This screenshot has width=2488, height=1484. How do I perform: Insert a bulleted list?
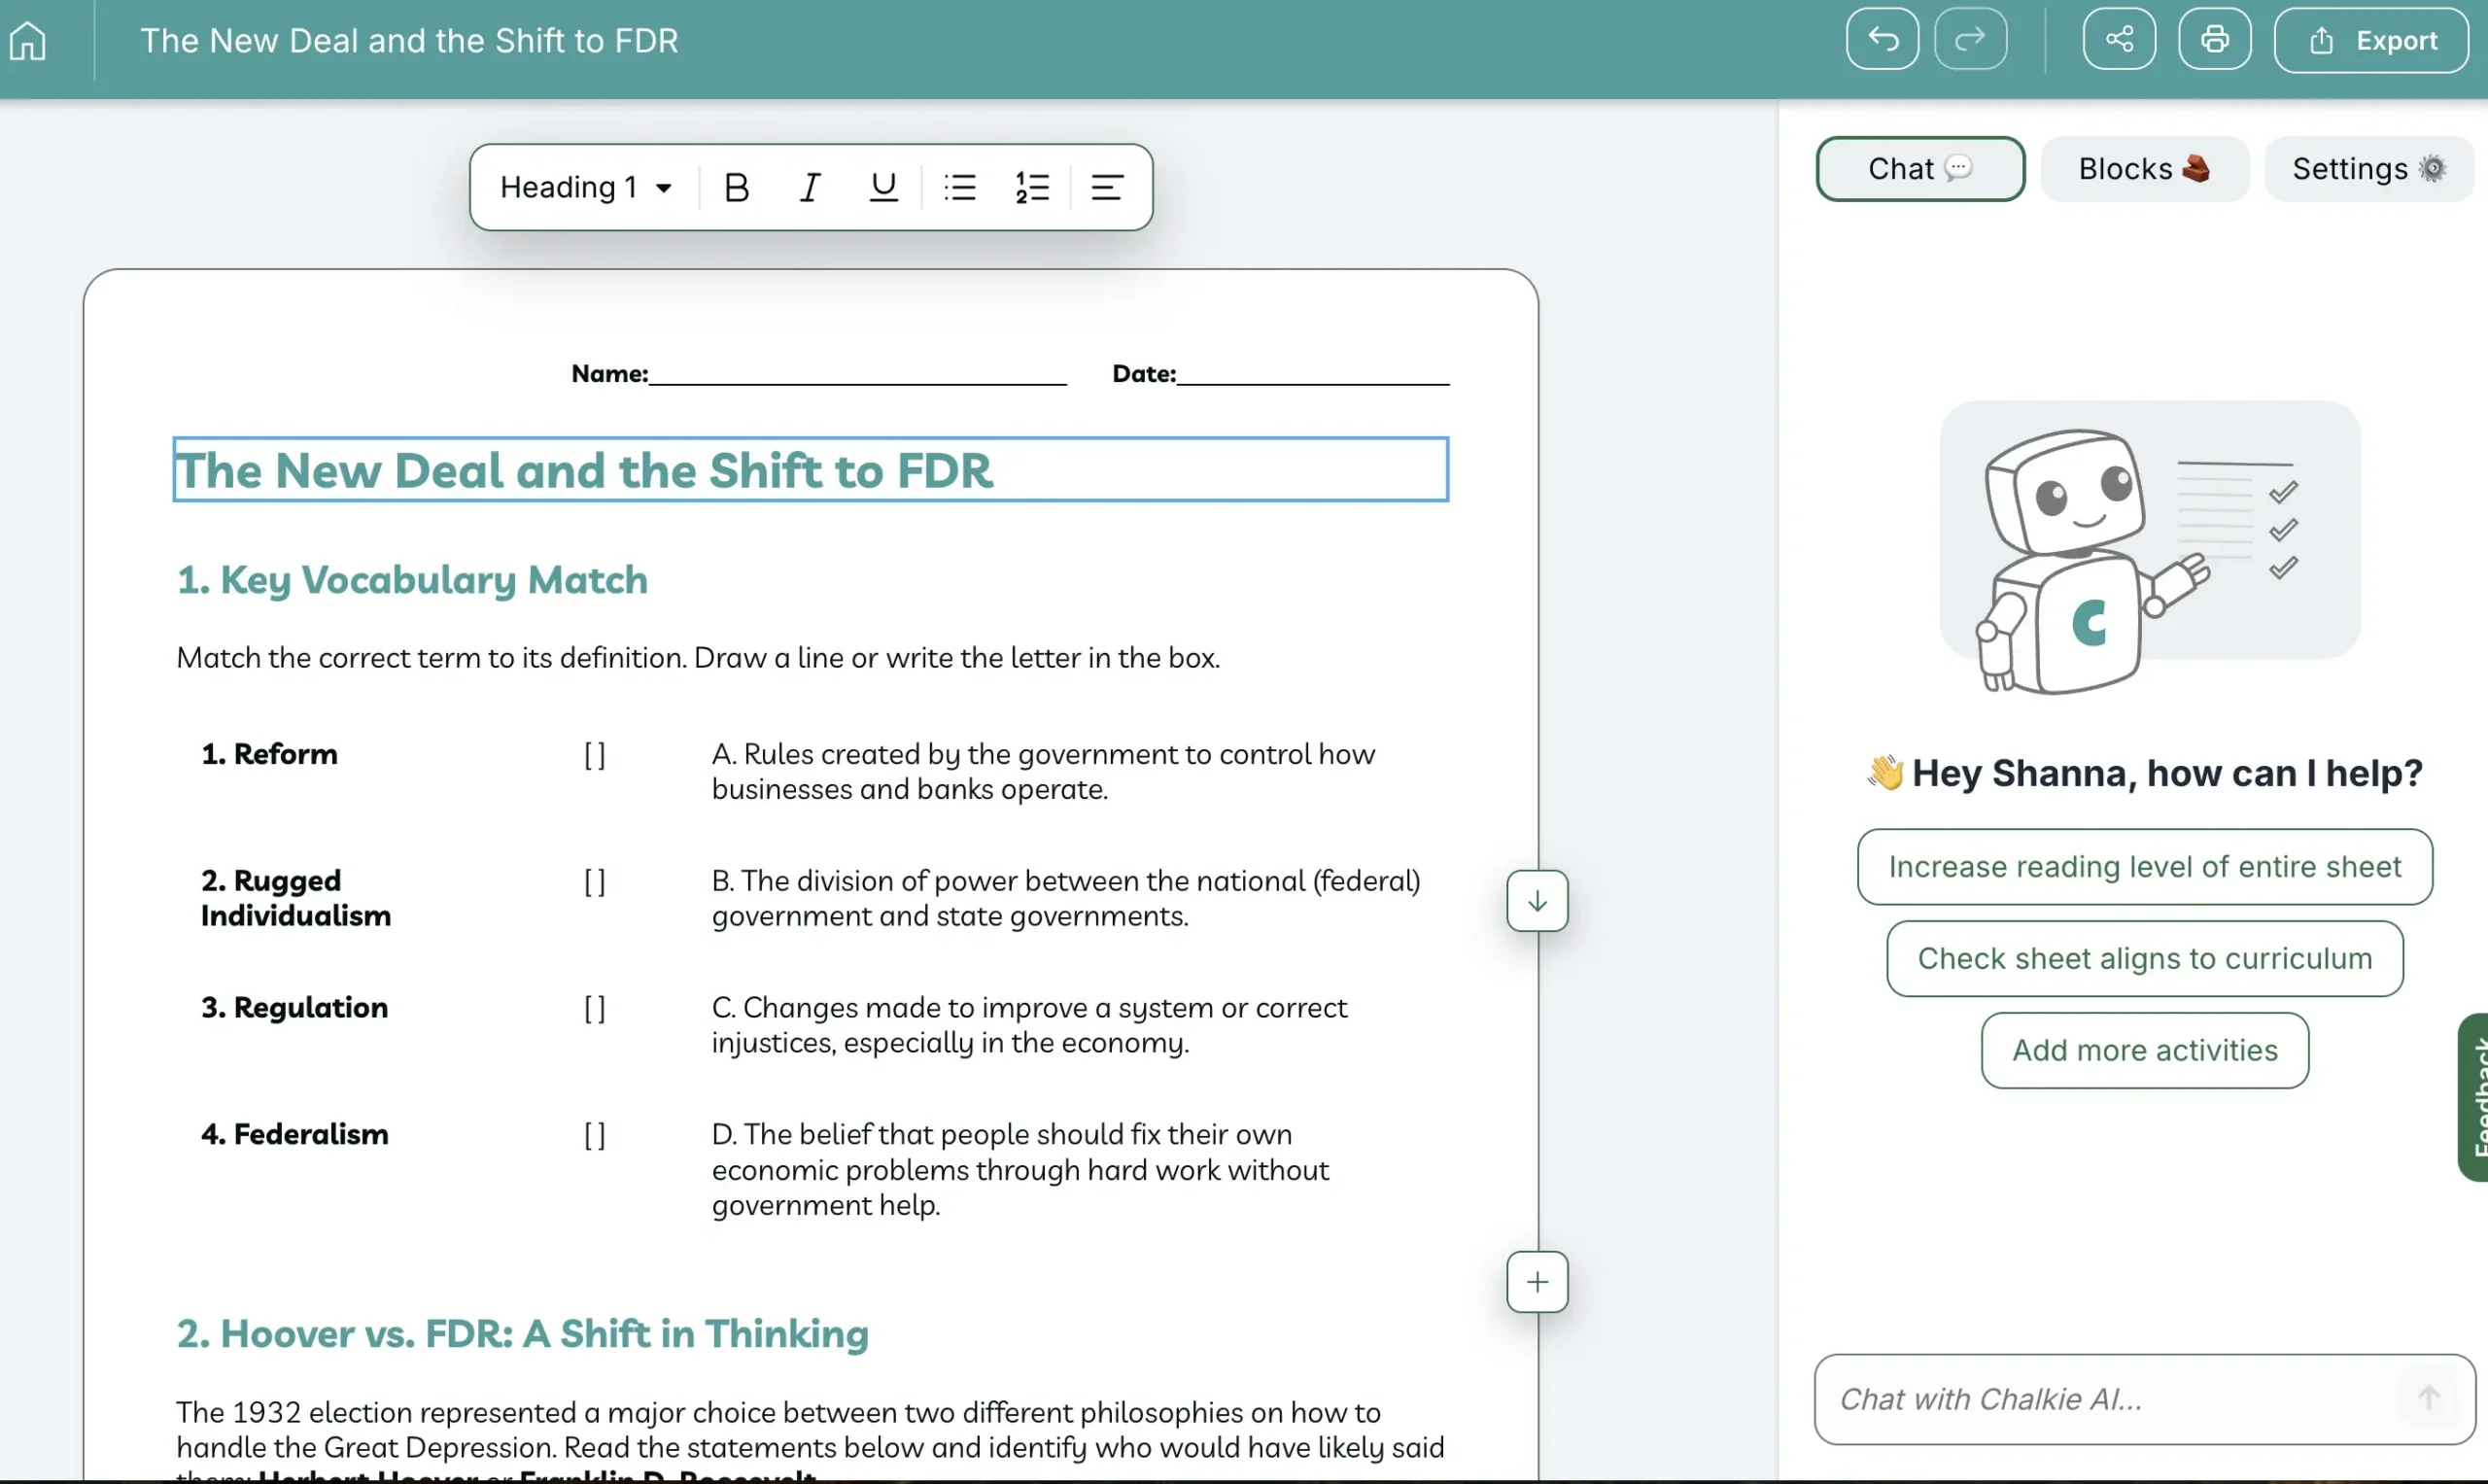tap(959, 187)
